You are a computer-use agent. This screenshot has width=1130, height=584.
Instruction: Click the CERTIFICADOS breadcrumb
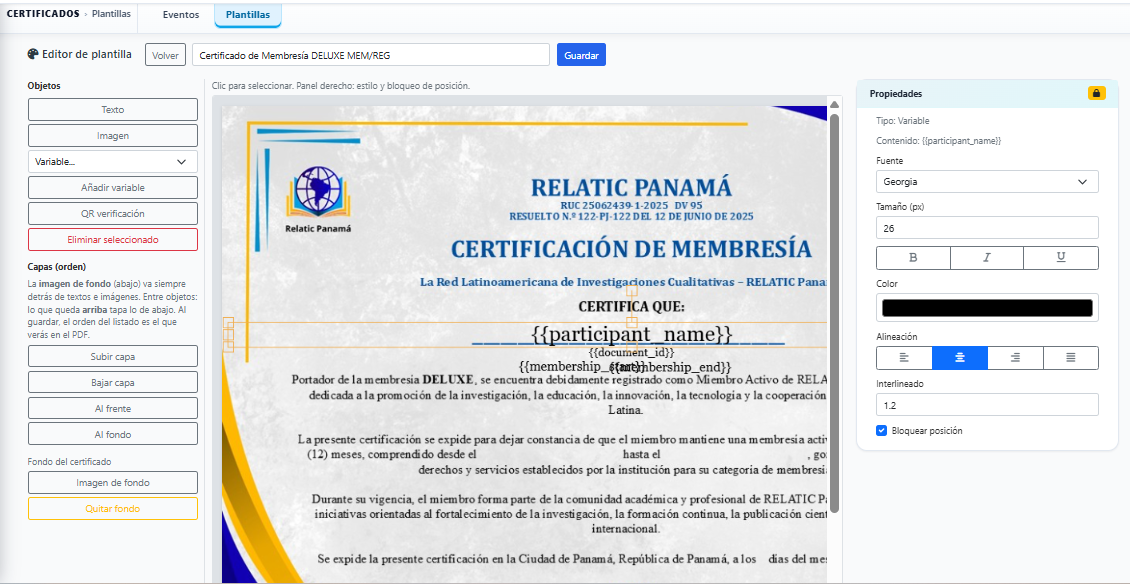tap(43, 14)
